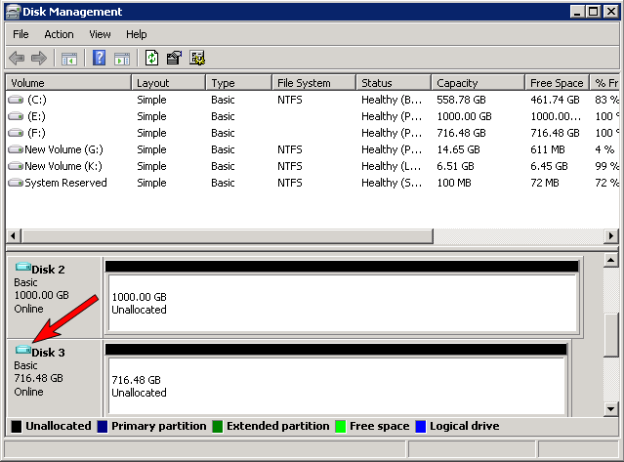
Task: Click the Forward arrow toolbar icon
Action: click(40, 58)
